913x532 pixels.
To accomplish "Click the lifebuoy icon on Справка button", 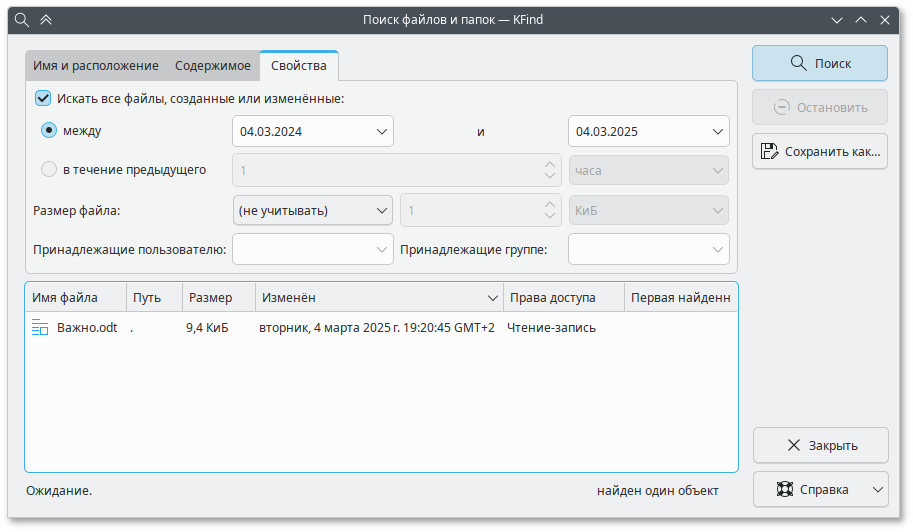I will coord(785,490).
